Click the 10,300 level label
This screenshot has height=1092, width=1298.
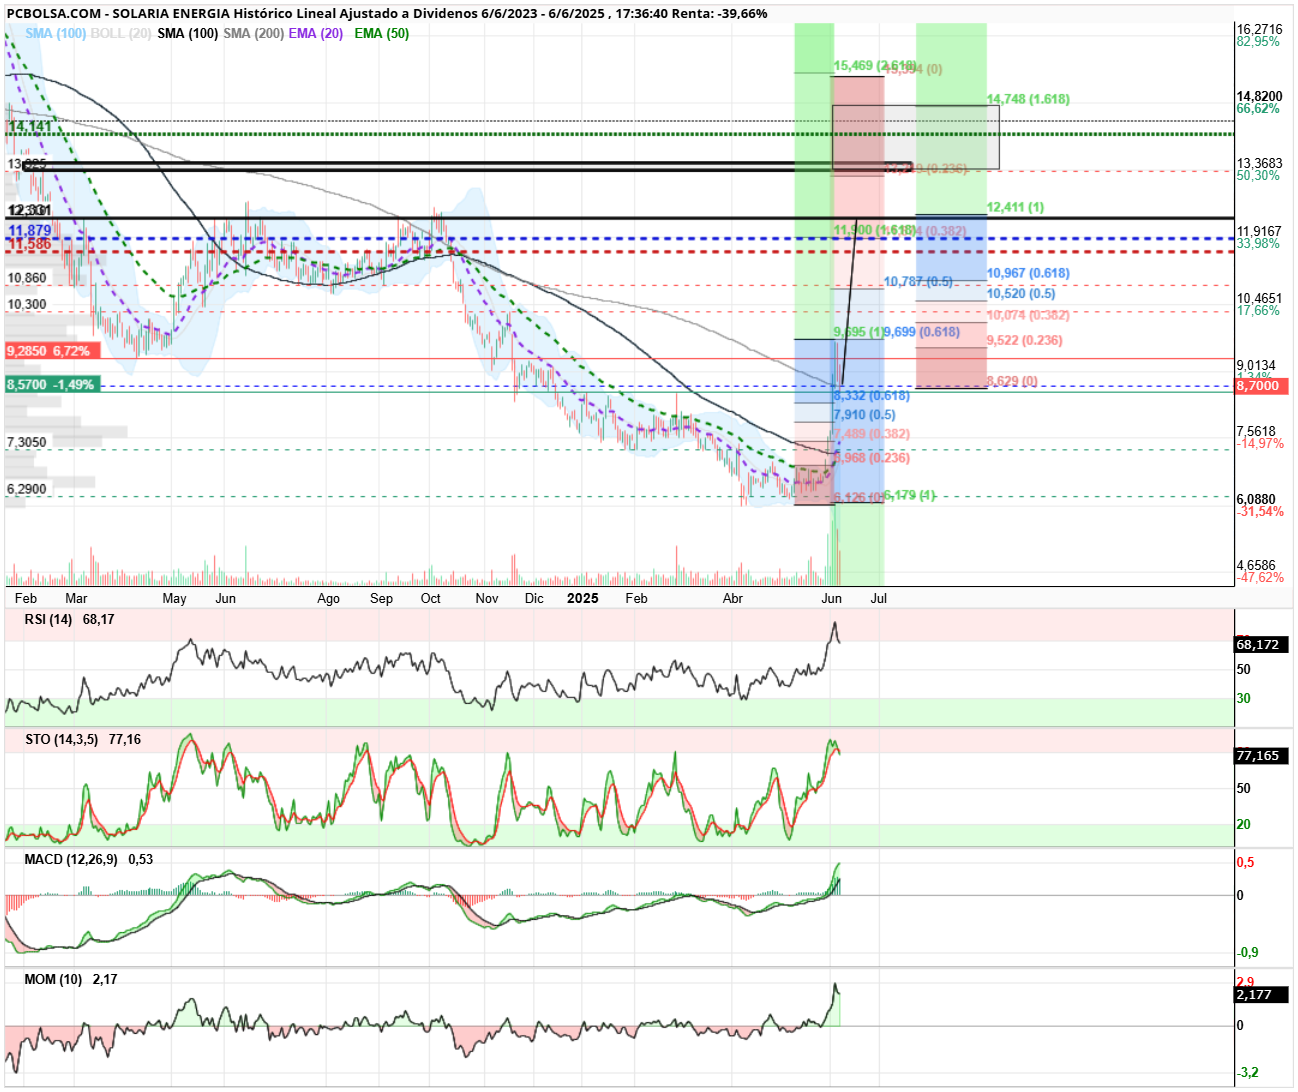click(x=27, y=304)
